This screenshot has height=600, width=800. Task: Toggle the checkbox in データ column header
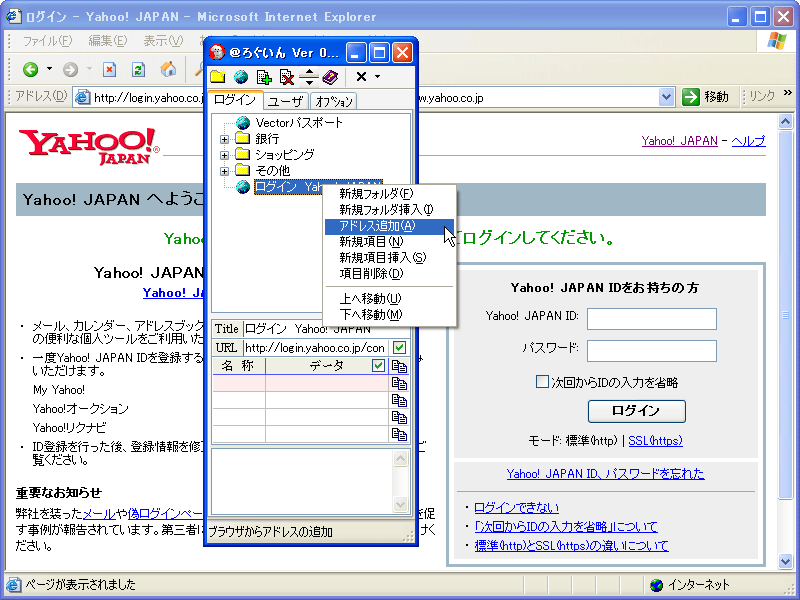click(x=378, y=365)
